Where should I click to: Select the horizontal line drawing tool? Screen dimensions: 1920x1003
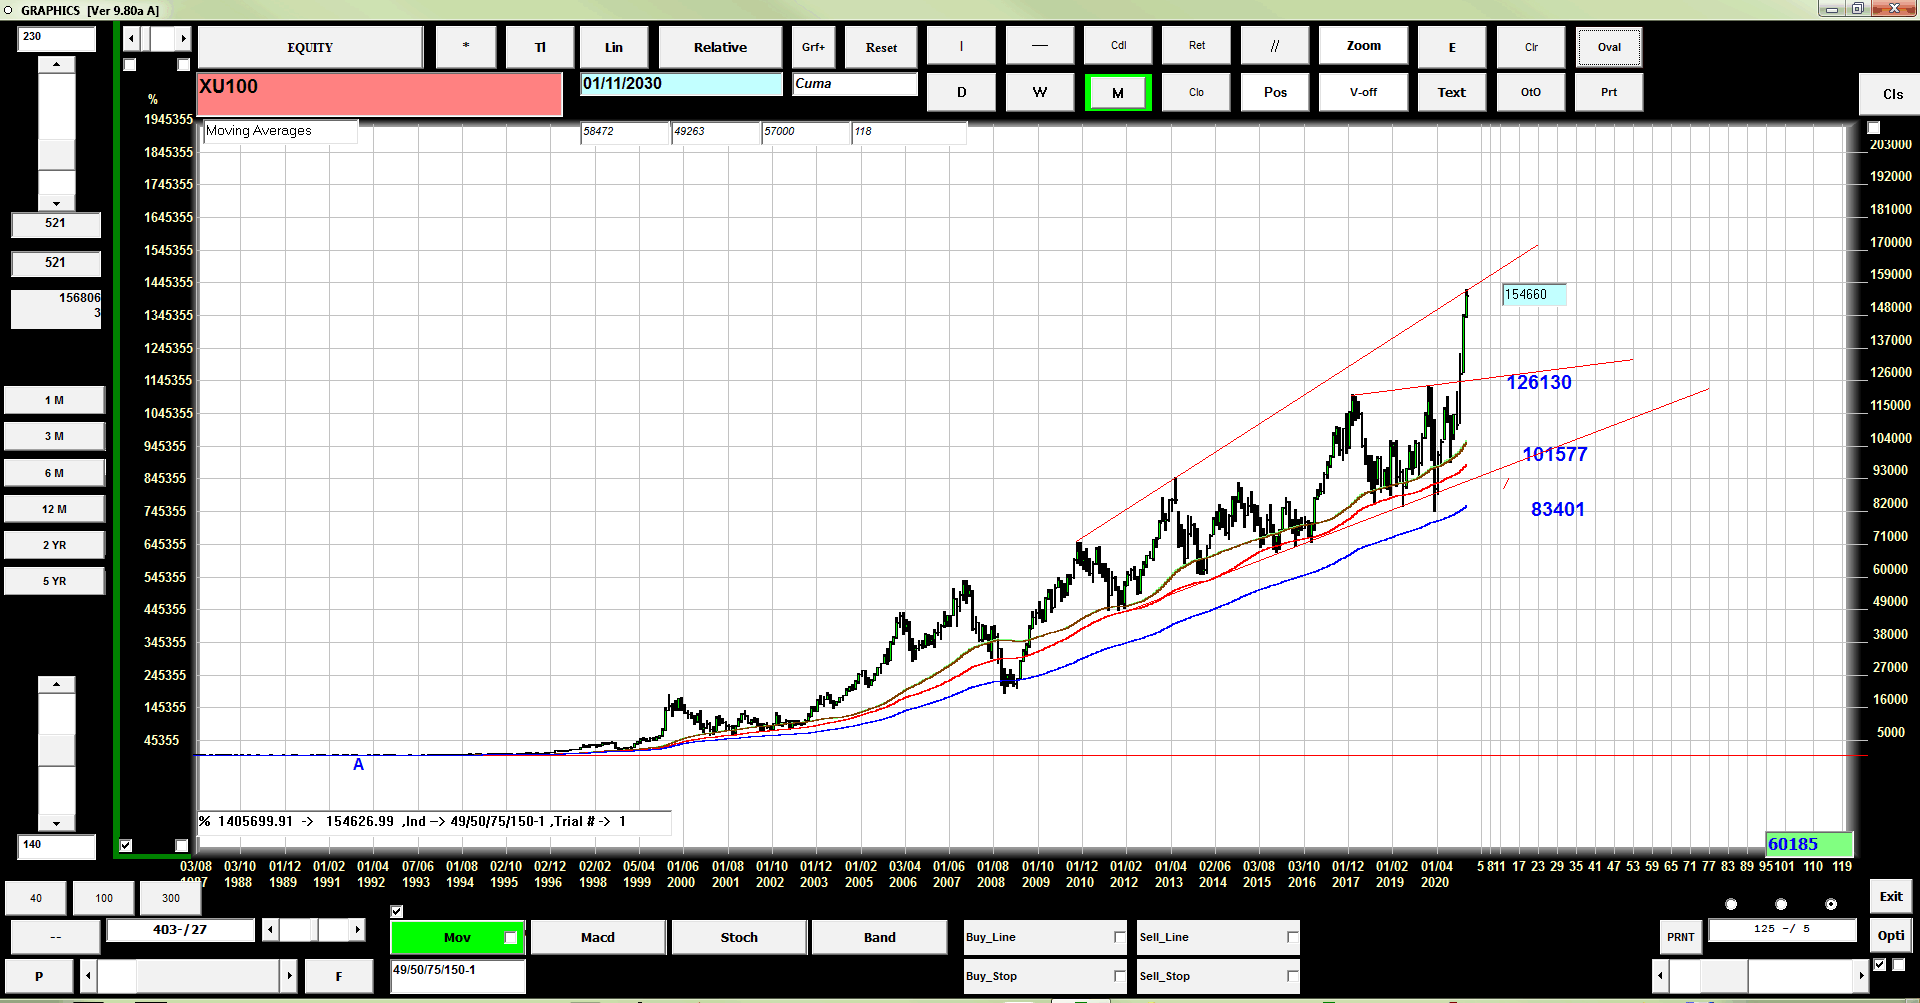coord(1040,47)
